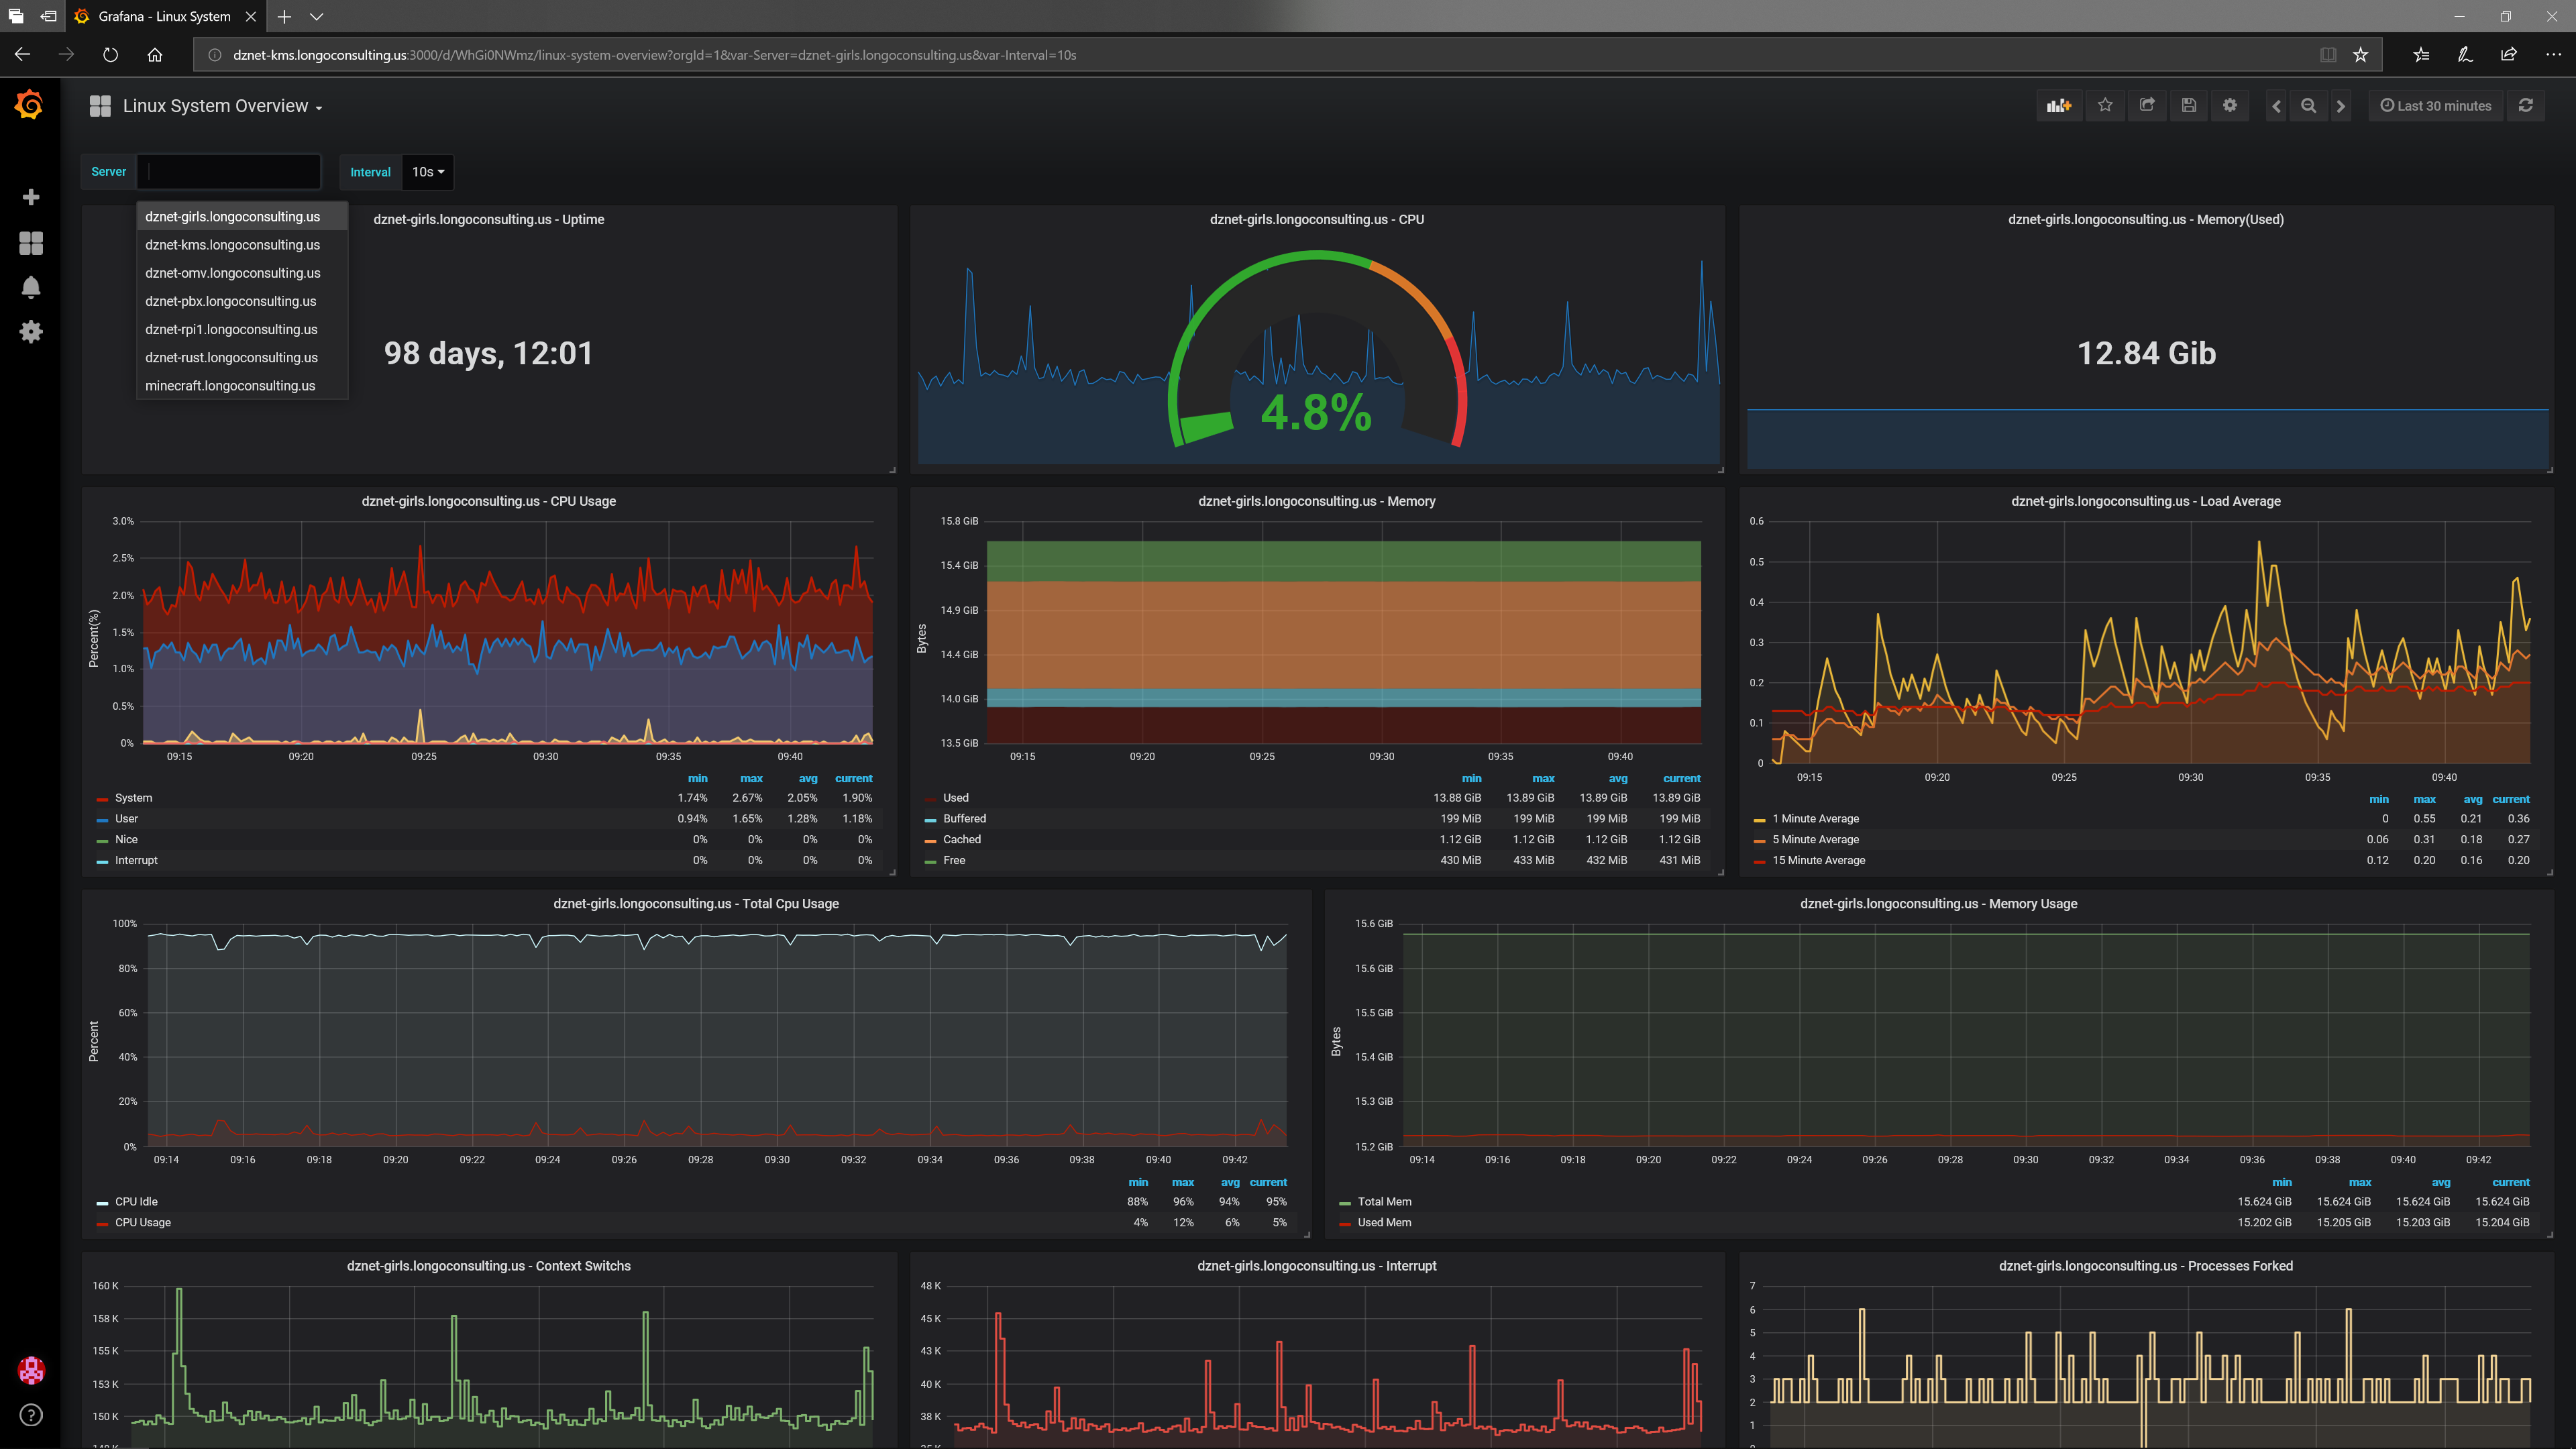The width and height of the screenshot is (2576, 1449).
Task: Open the Alerting bell icon
Action: coord(31,288)
